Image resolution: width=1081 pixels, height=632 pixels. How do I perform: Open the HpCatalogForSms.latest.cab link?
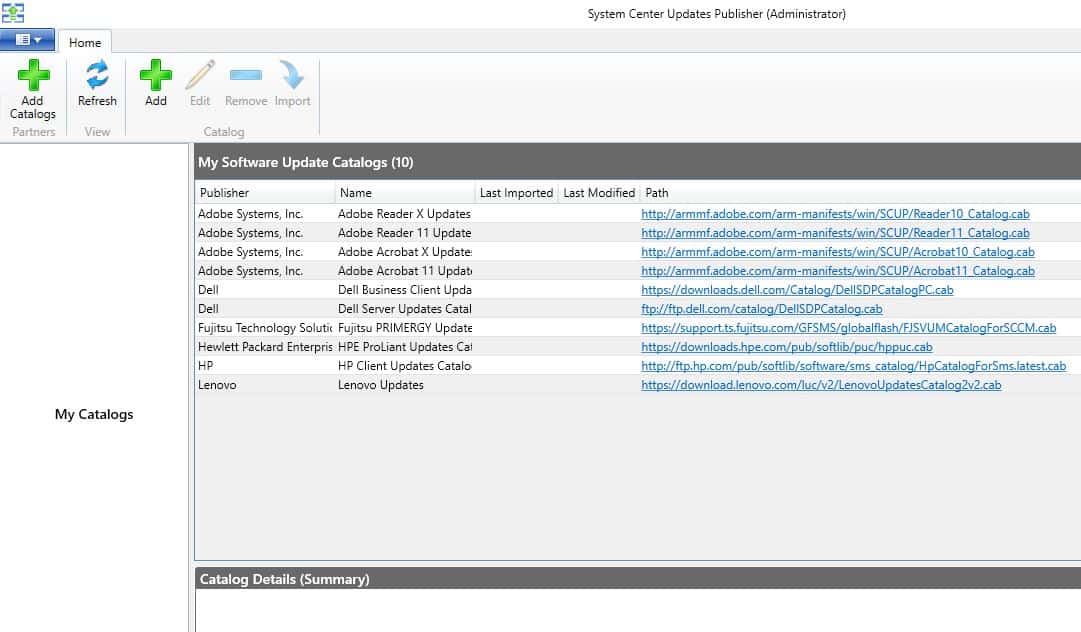coord(853,366)
